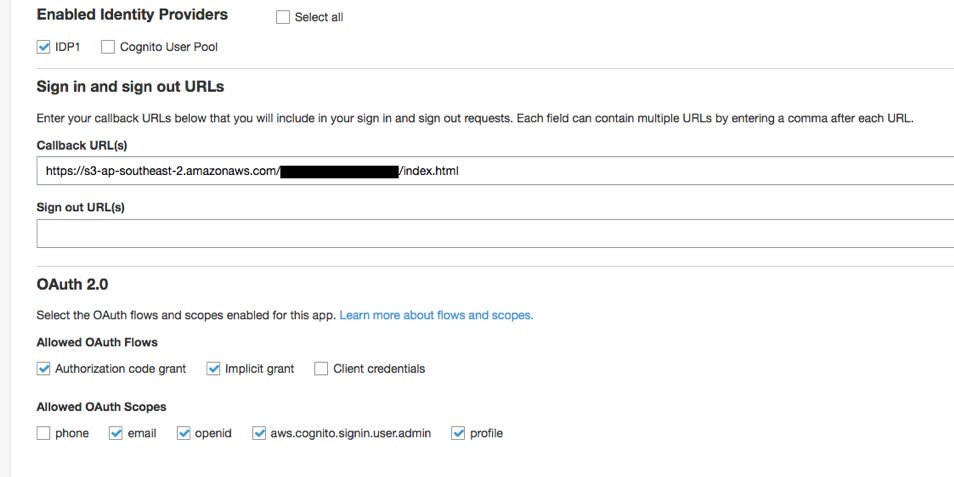Uncheck the IDP1 identity provider
This screenshot has height=477, width=954.
click(43, 47)
